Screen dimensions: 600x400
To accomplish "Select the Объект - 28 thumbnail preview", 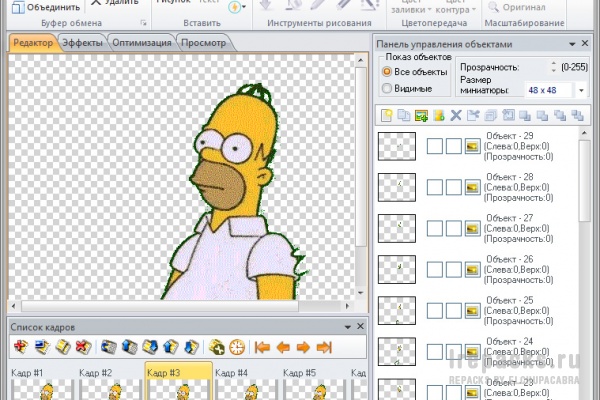I will (x=397, y=187).
